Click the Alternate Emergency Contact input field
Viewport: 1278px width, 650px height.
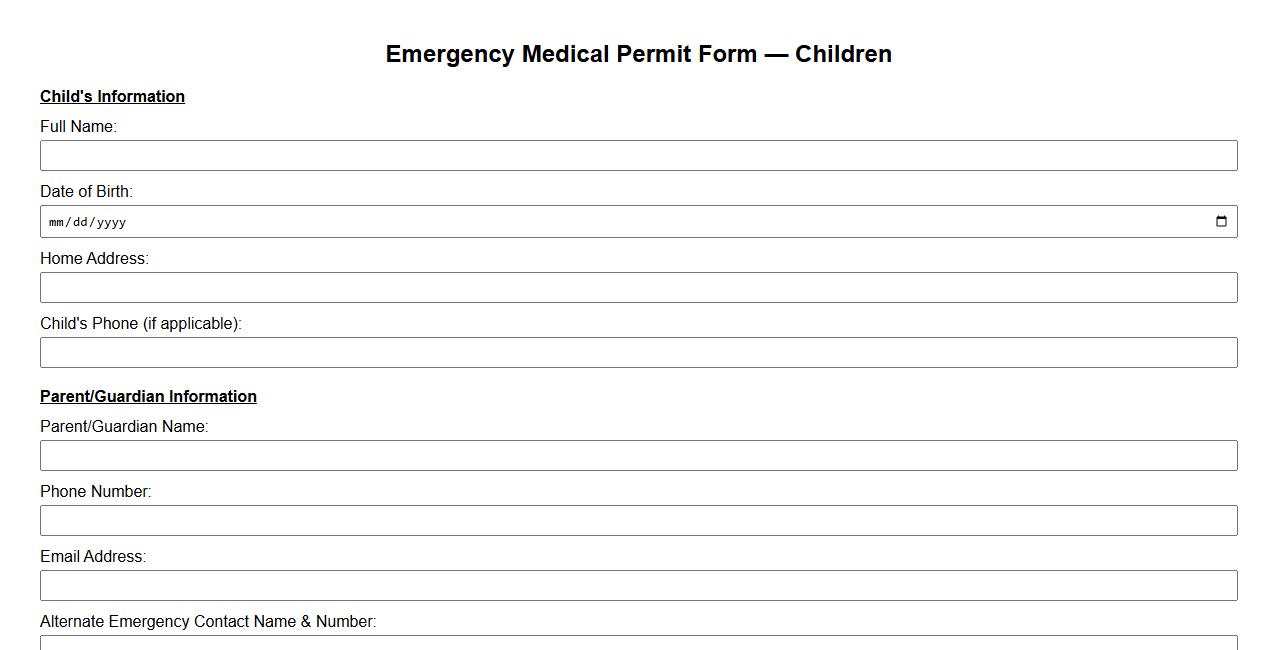pyautogui.click(x=638, y=645)
